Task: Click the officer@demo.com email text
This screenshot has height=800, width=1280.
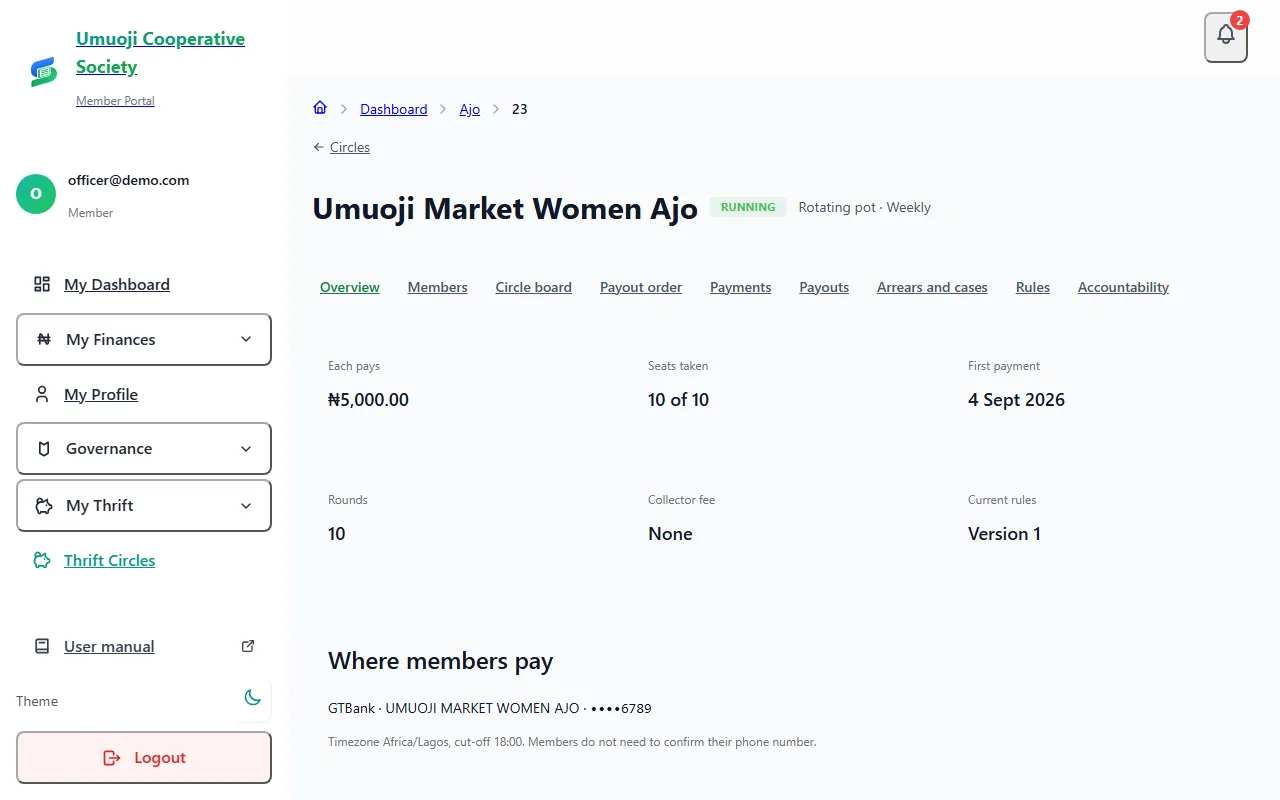Action: coord(128,180)
